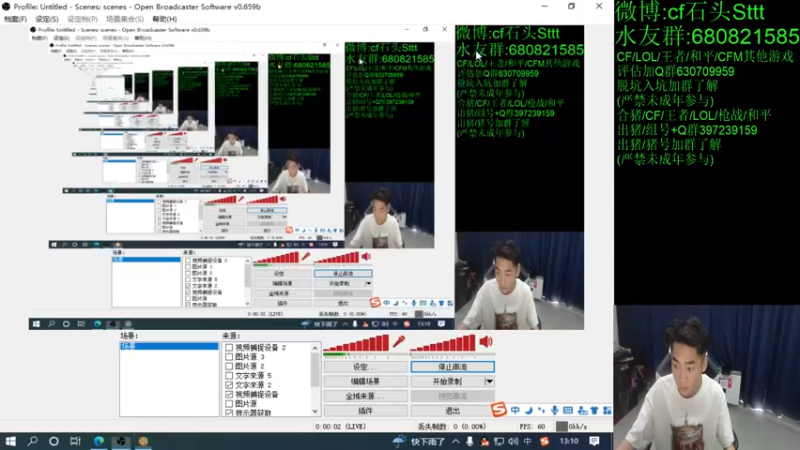800x450 pixels.
Task: Click the Chinese 中 IME indicator in system tray
Action: 528,441
